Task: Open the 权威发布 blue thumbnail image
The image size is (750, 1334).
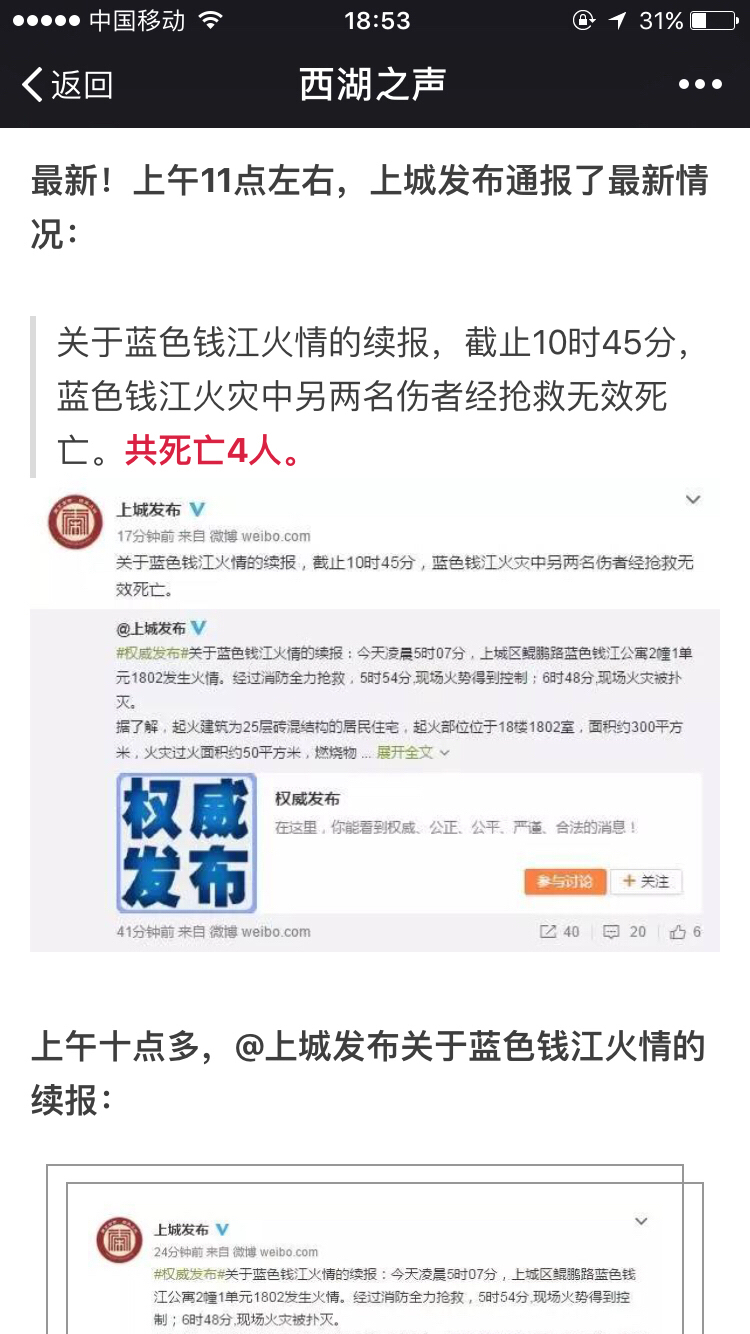Action: [x=187, y=843]
